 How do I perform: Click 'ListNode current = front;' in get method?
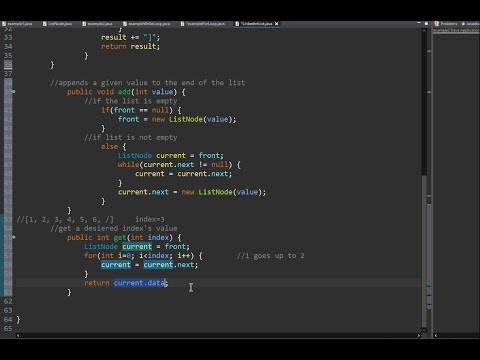click(137, 247)
